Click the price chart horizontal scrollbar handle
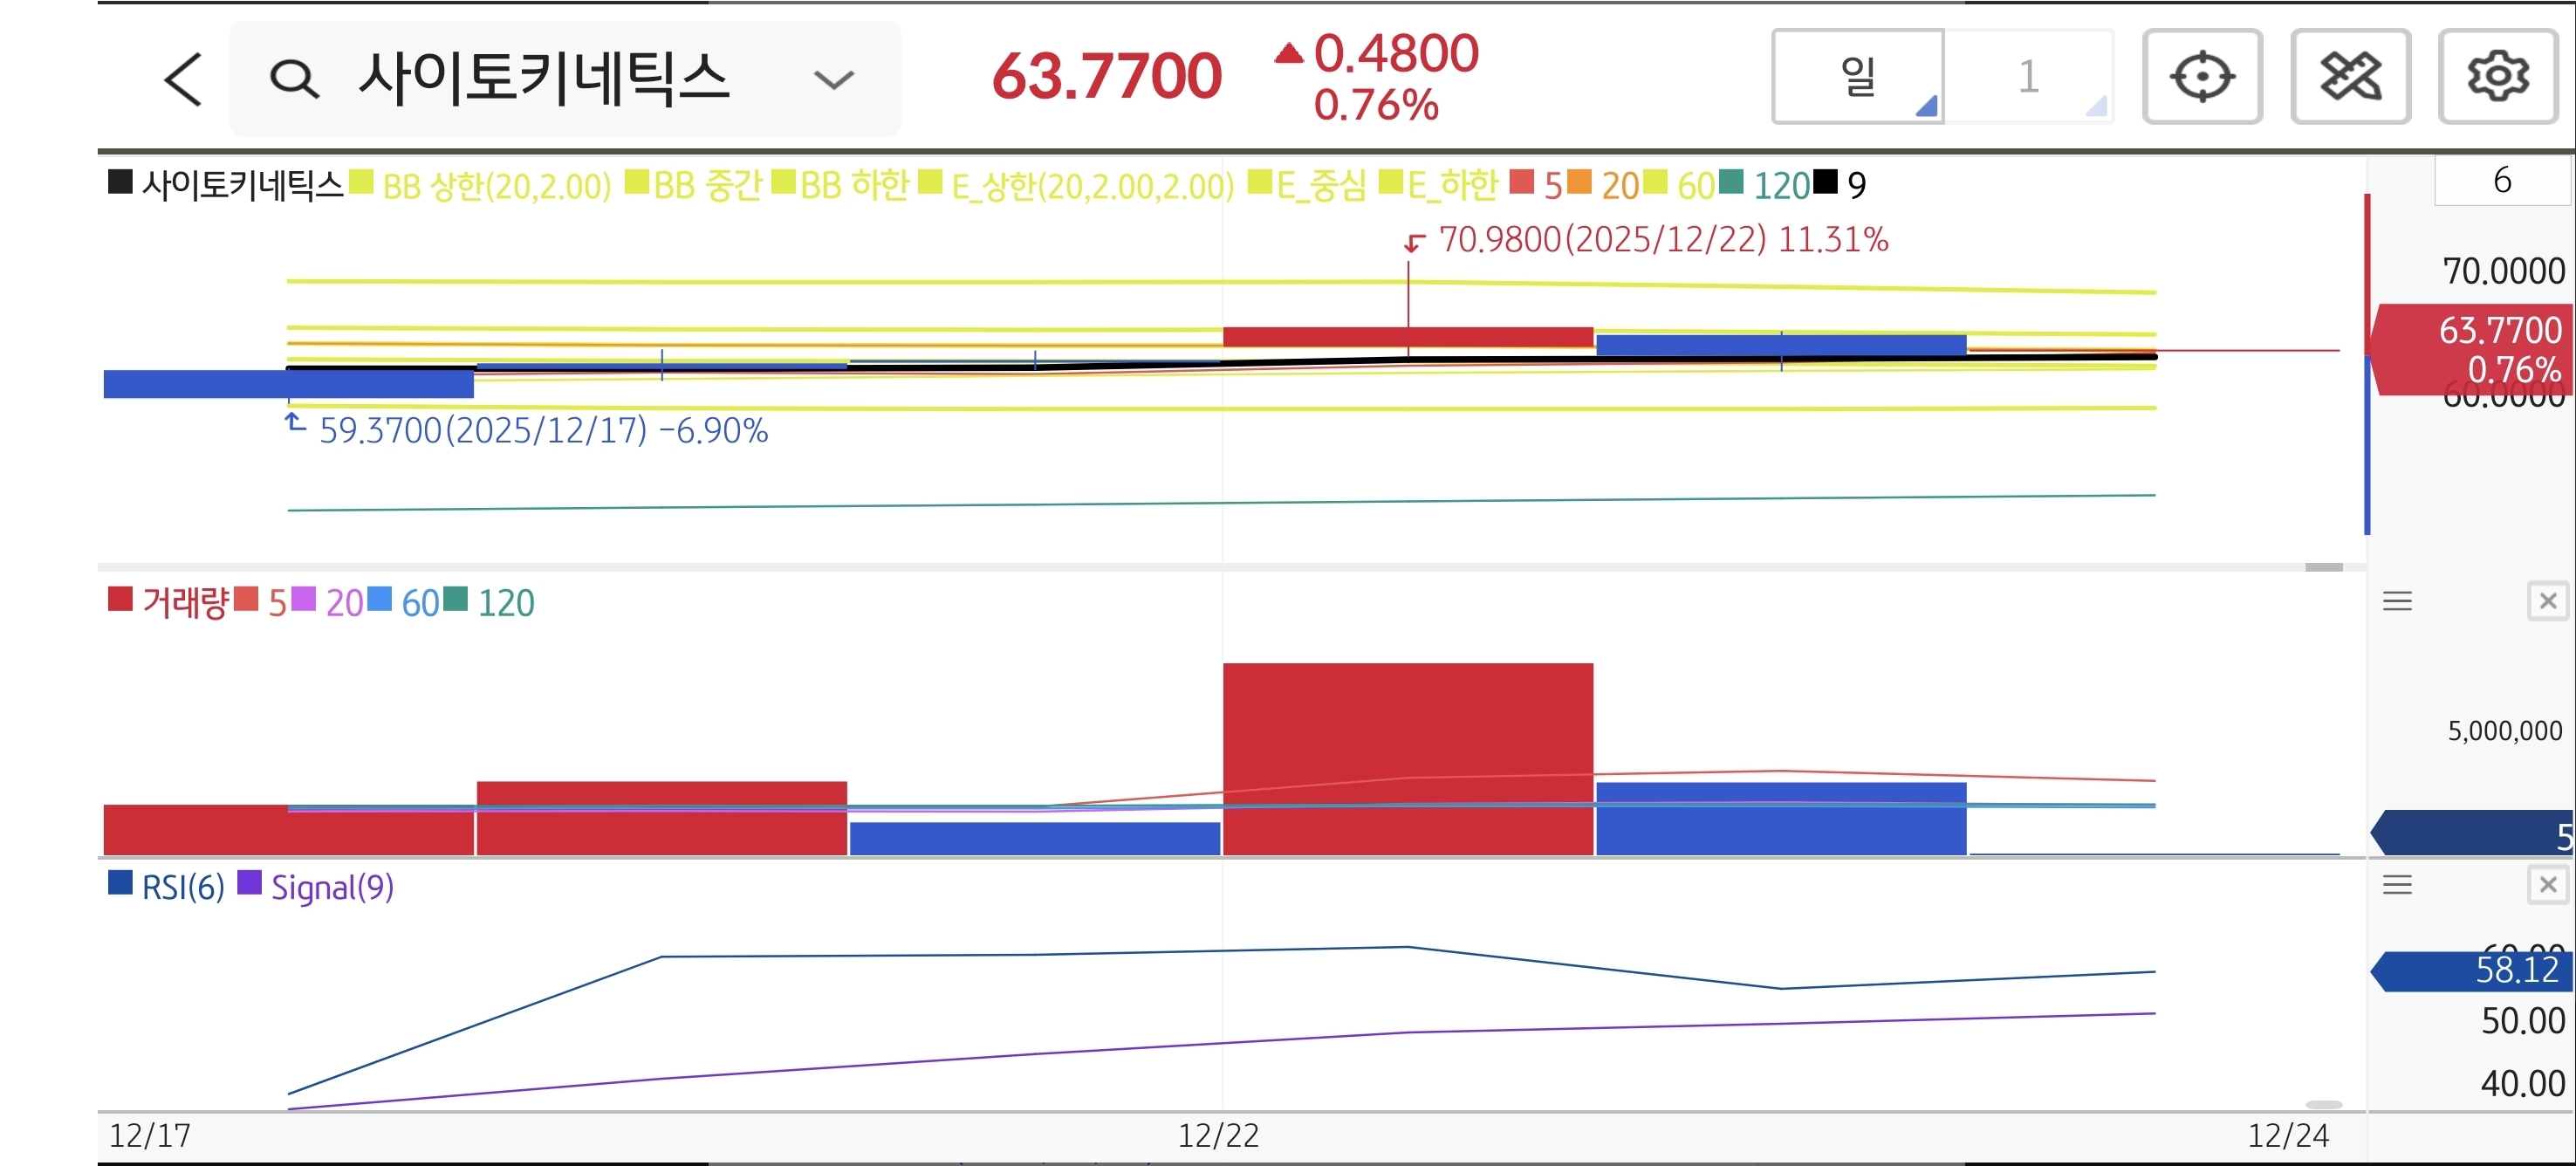2576x1166 pixels. [2323, 567]
